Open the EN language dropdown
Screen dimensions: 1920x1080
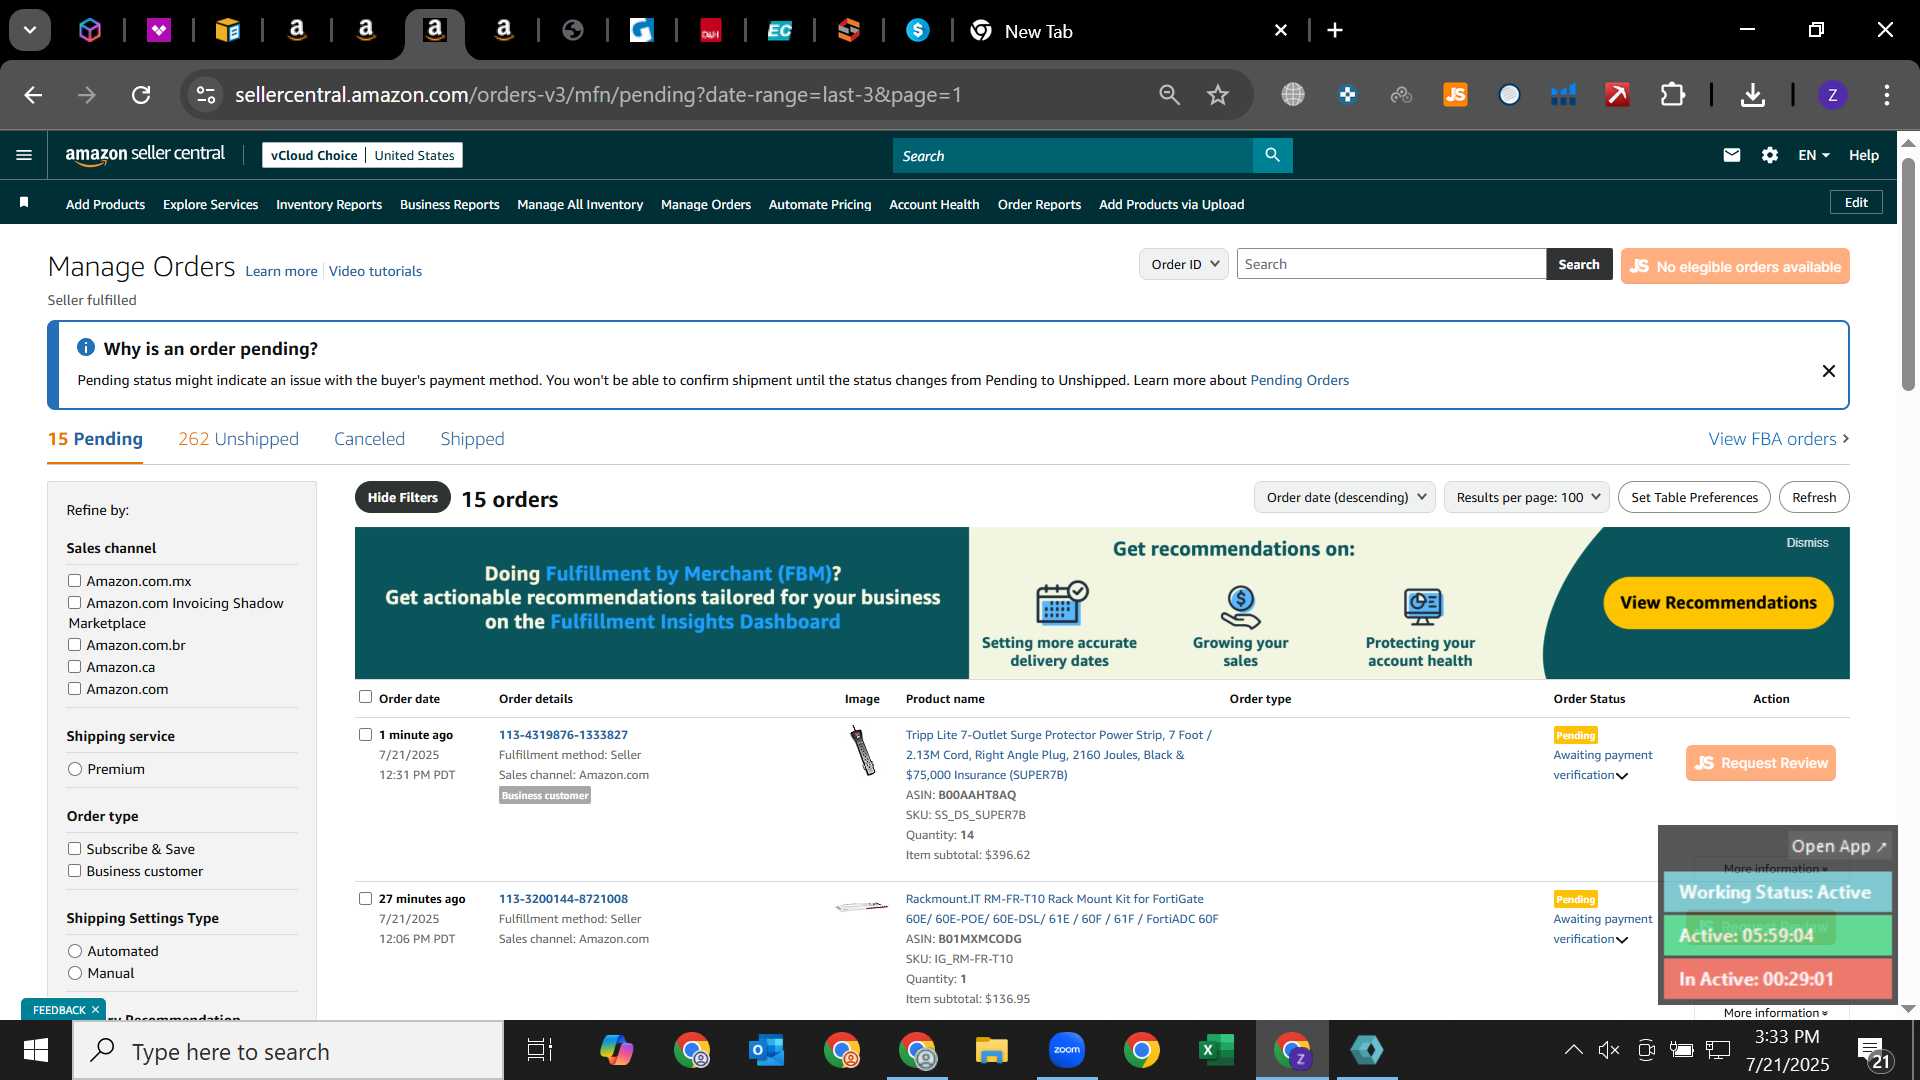1813,155
